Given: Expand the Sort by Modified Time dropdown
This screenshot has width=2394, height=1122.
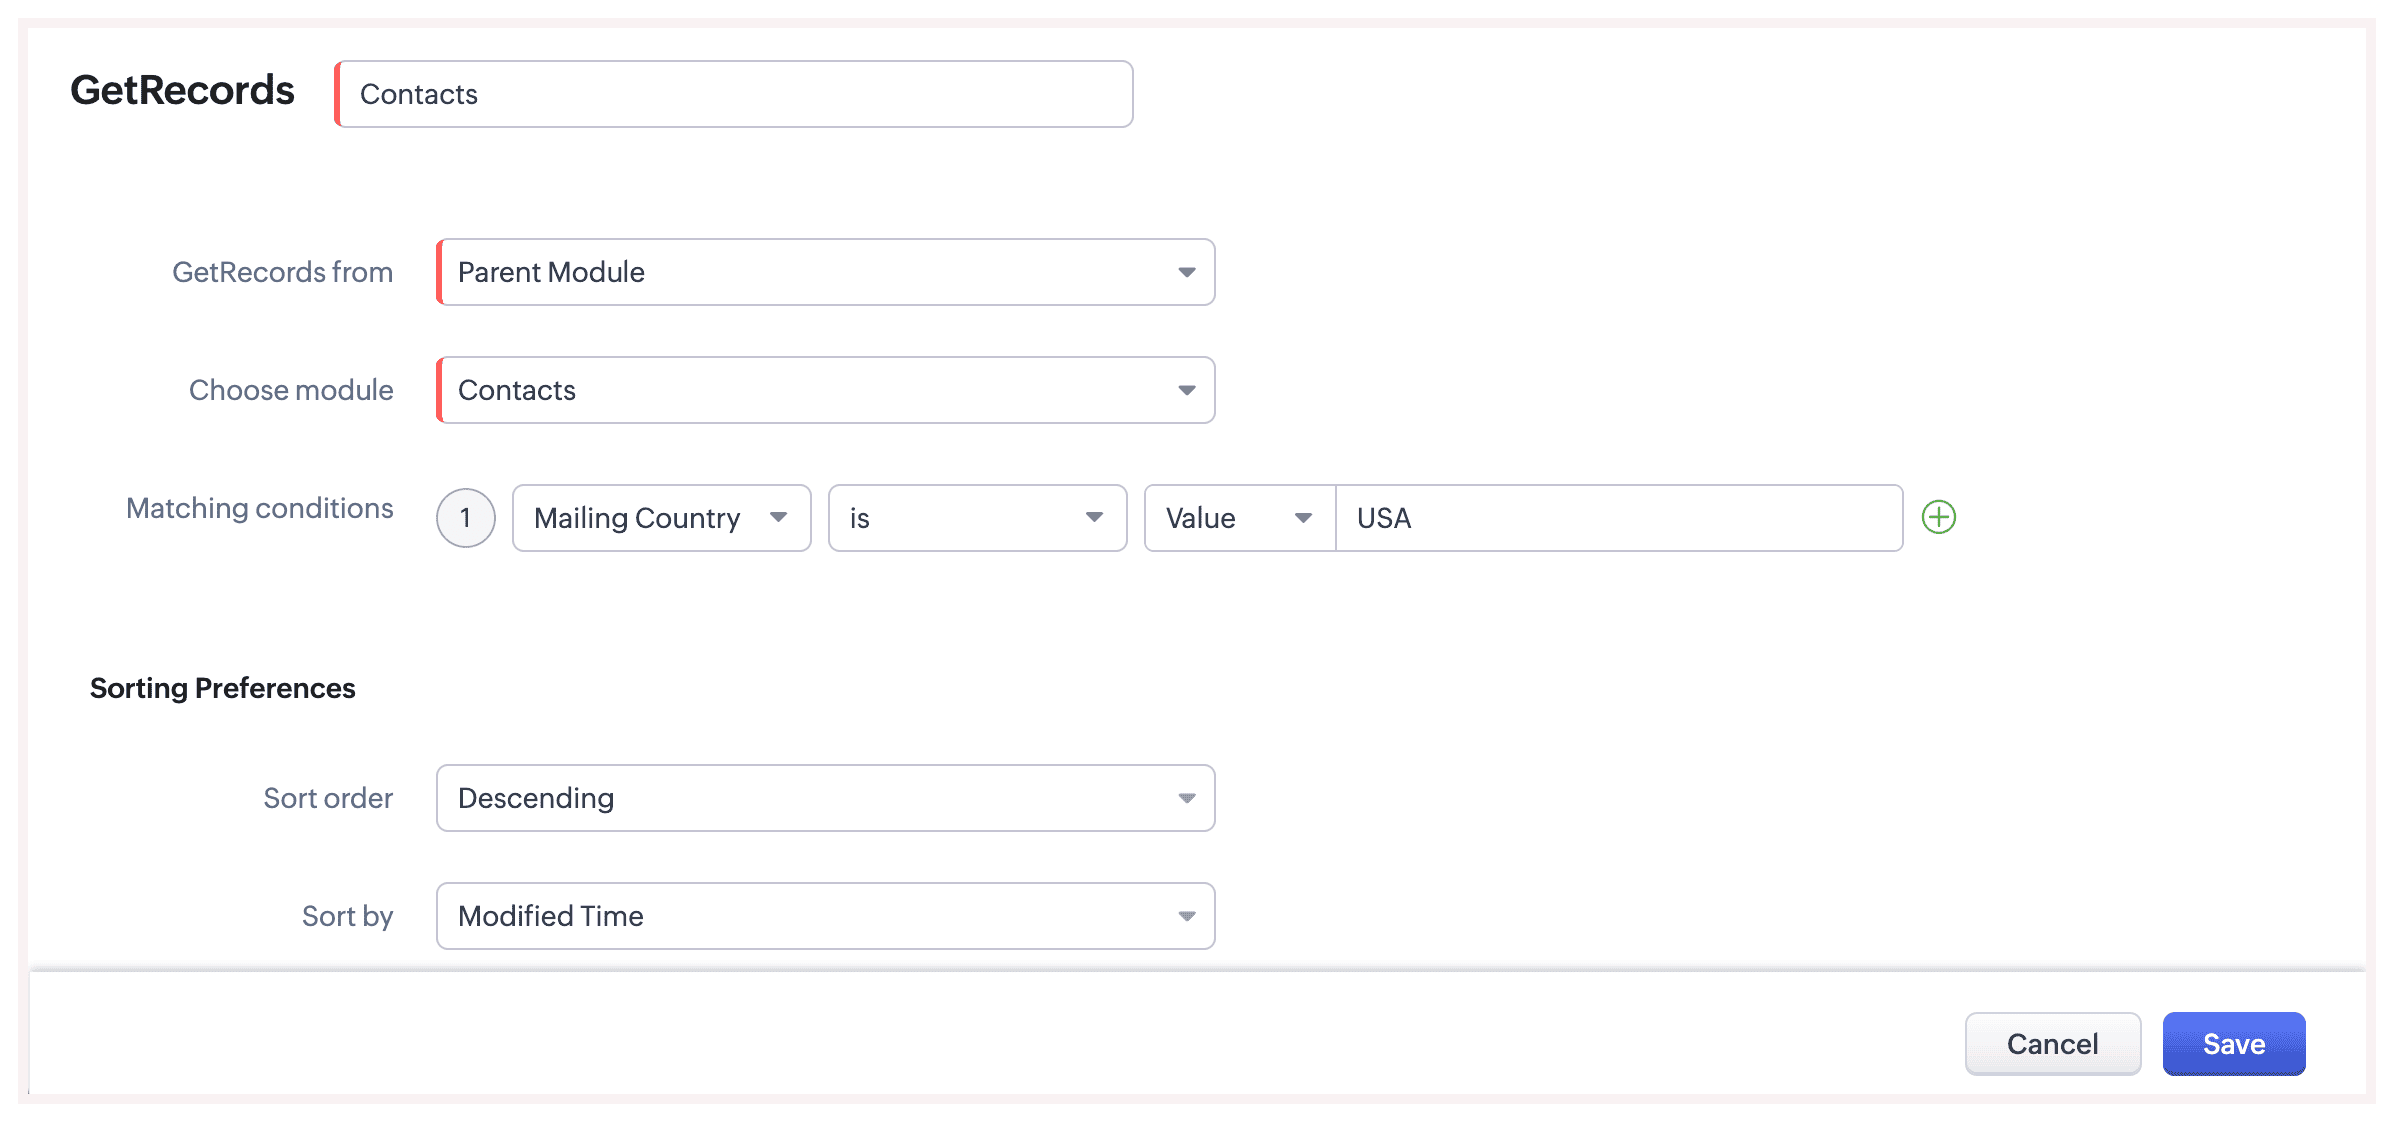Looking at the screenshot, I should (825, 916).
